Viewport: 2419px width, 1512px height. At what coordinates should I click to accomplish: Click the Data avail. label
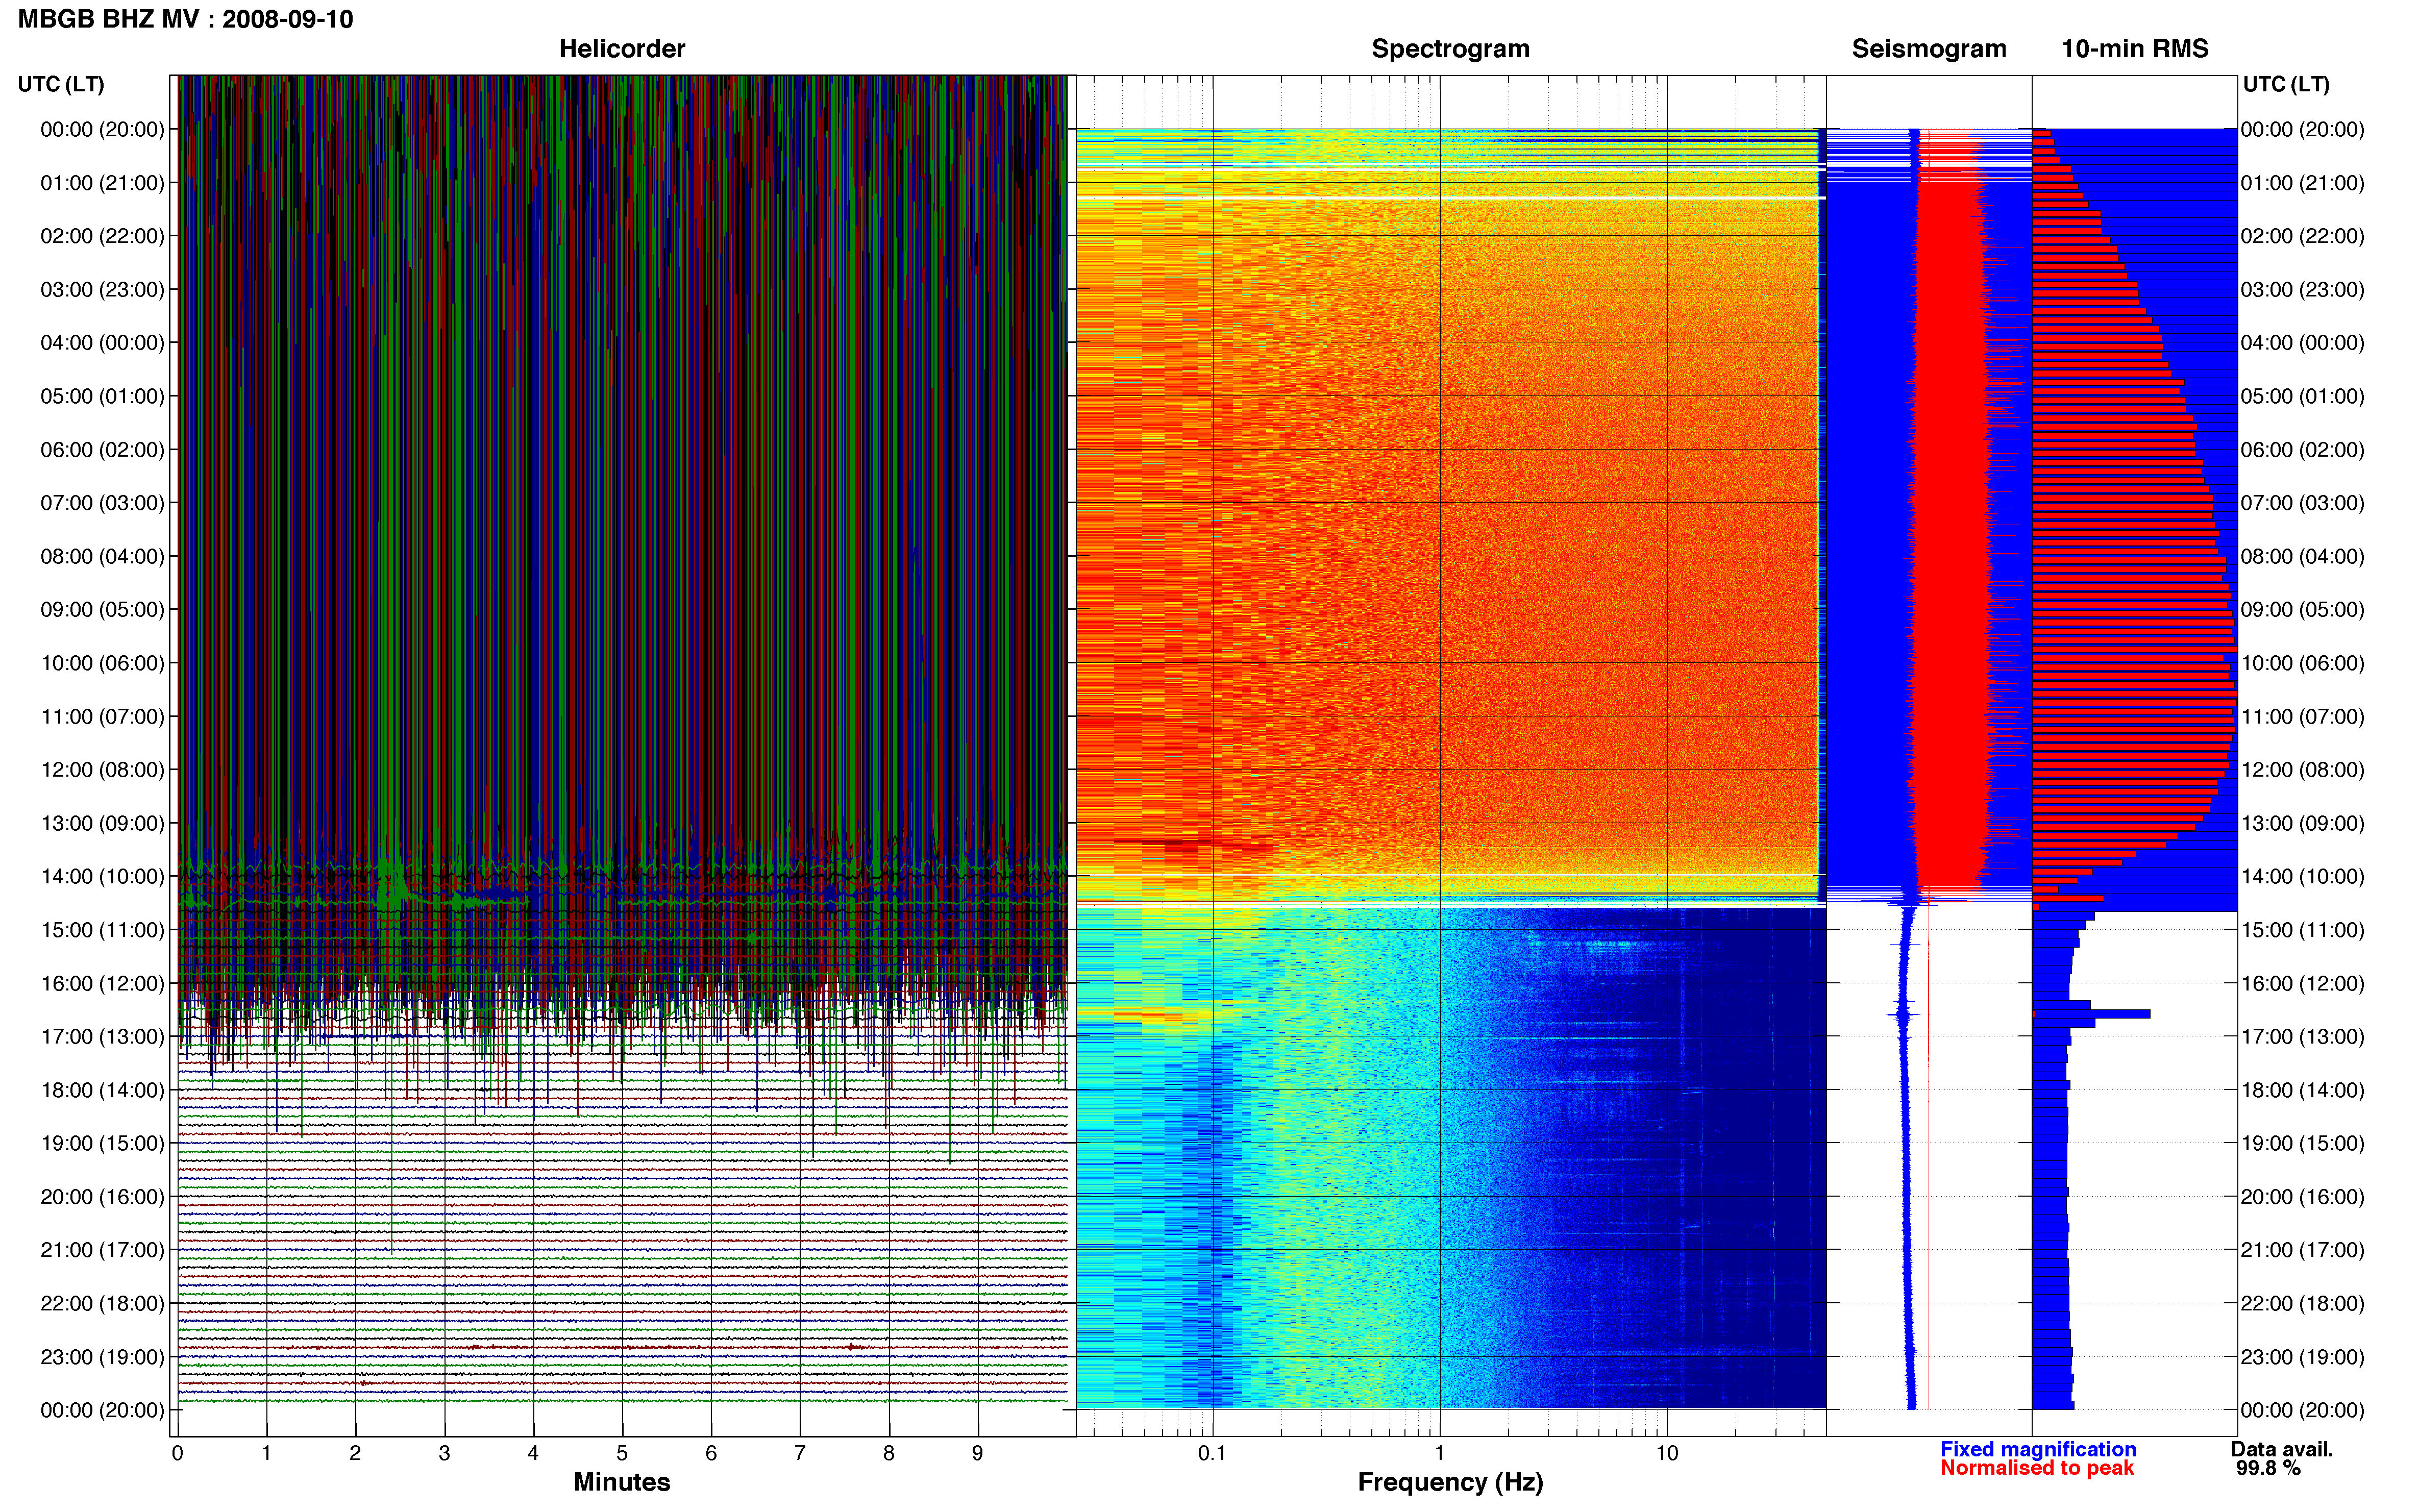point(2282,1449)
